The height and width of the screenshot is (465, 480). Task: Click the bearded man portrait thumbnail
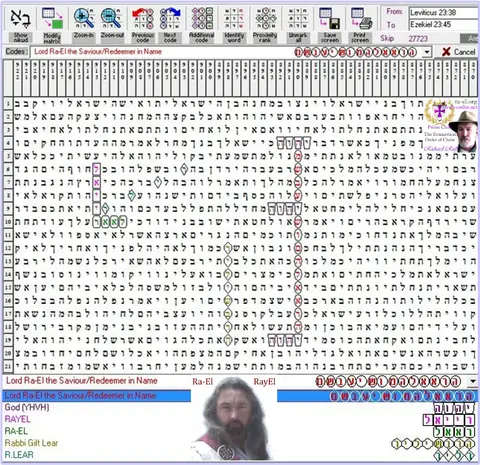coord(234,419)
